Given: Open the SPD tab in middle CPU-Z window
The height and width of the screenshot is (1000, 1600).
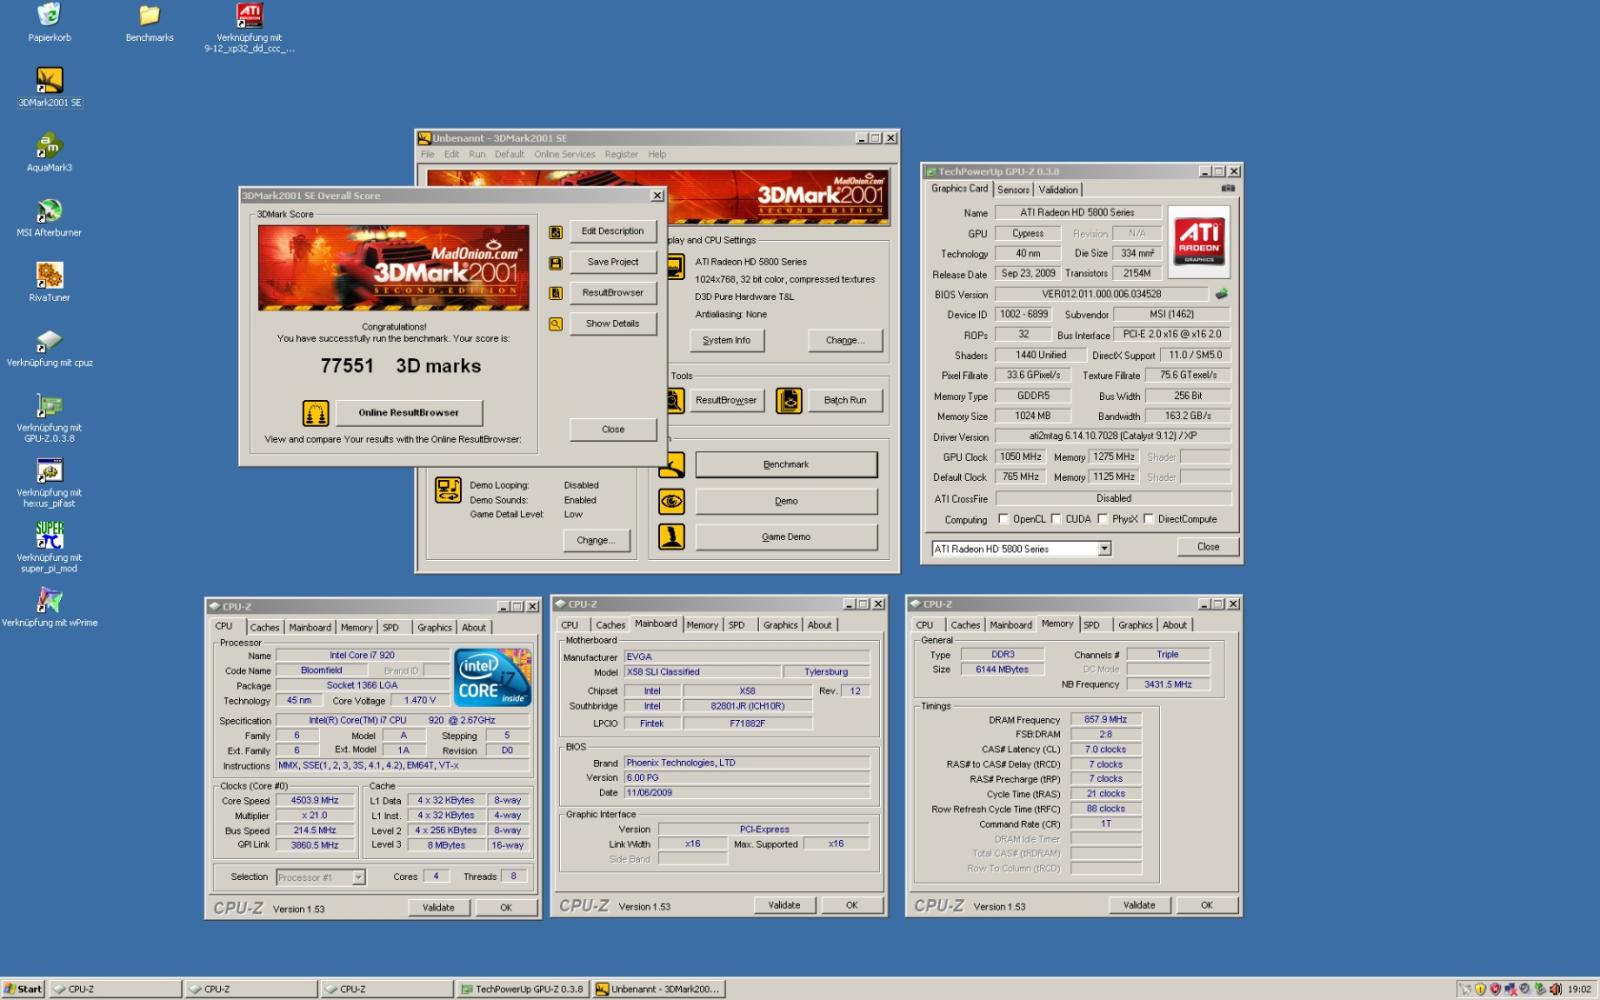Looking at the screenshot, I should (737, 625).
